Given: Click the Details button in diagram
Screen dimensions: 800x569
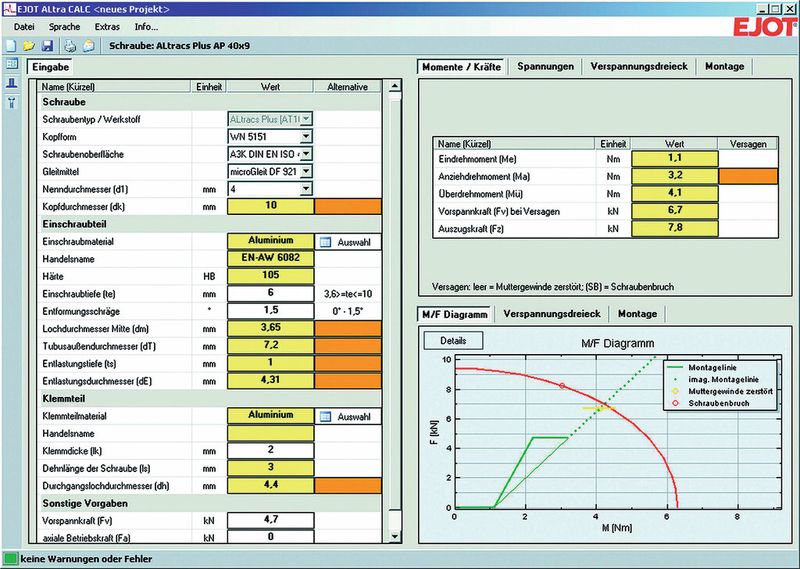Looking at the screenshot, I should coord(453,340).
